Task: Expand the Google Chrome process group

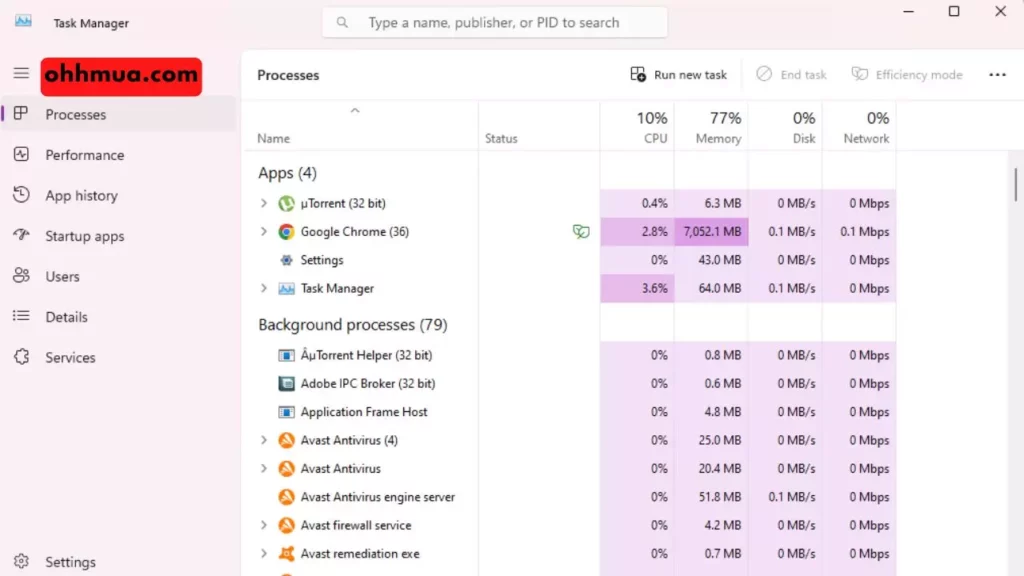Action: [264, 232]
